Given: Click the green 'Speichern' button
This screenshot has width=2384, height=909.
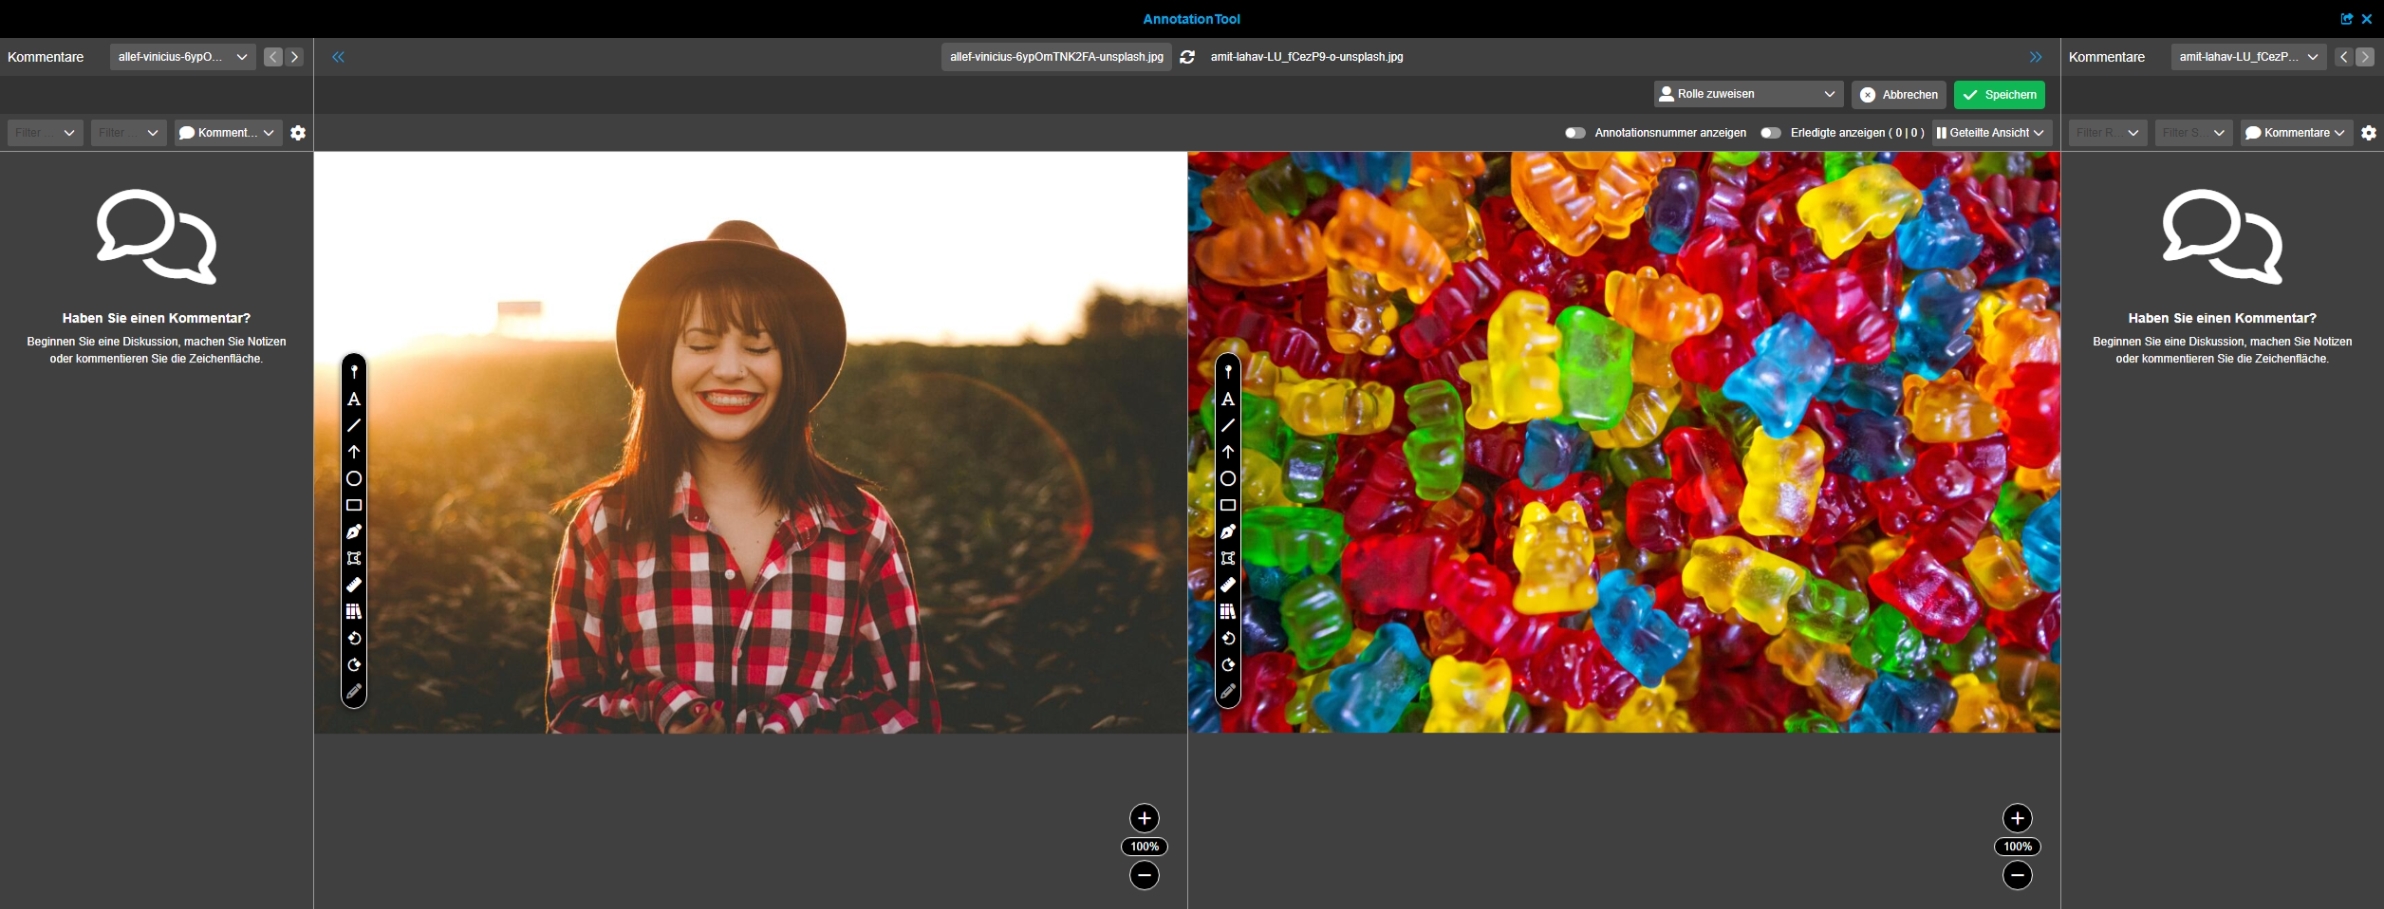Looking at the screenshot, I should point(1999,94).
